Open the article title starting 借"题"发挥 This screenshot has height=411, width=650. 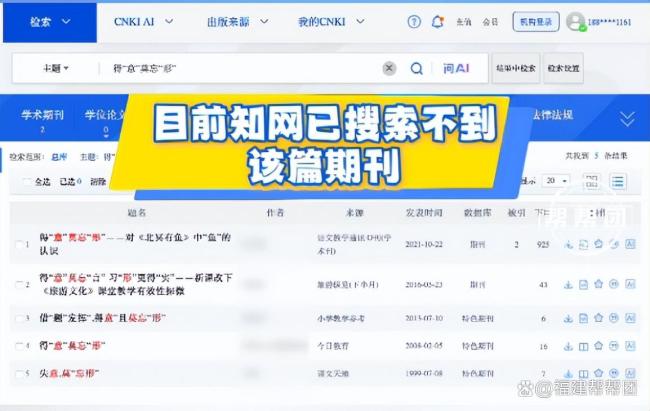(x=102, y=318)
